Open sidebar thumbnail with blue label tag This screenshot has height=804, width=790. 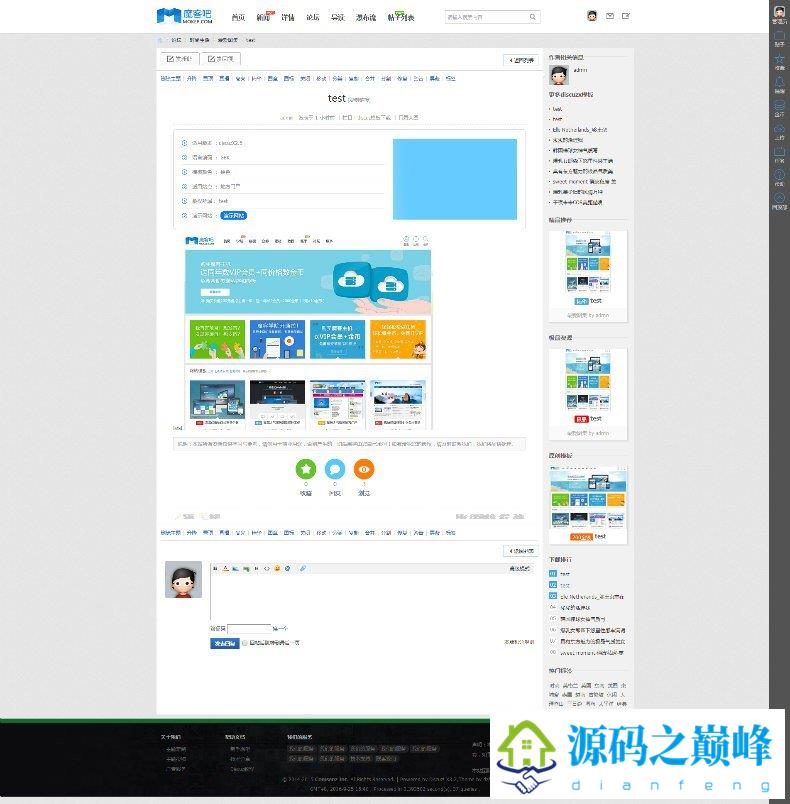coord(588,269)
